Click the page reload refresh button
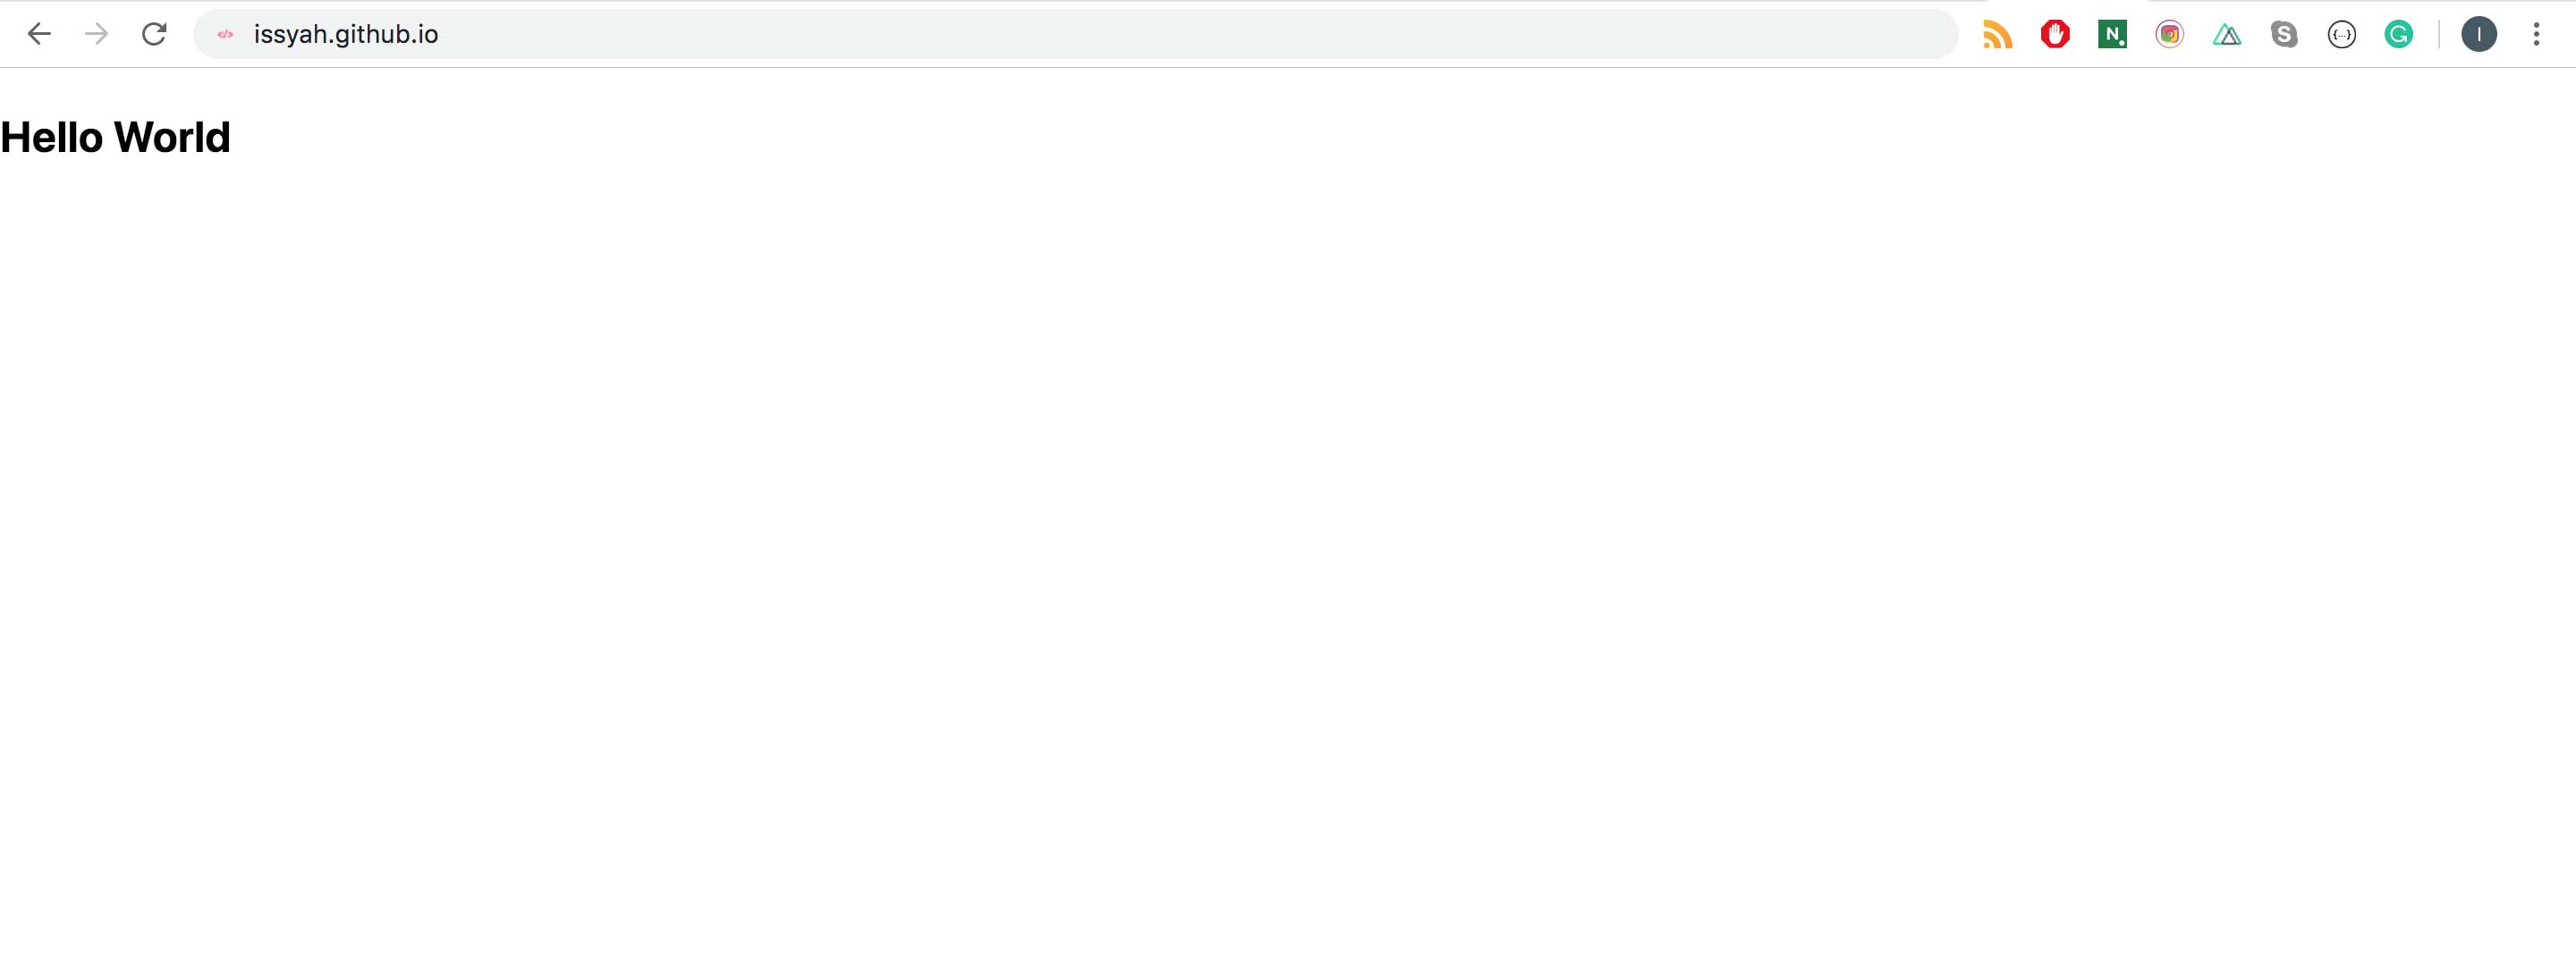Viewport: 2576px width, 971px height. coord(155,35)
